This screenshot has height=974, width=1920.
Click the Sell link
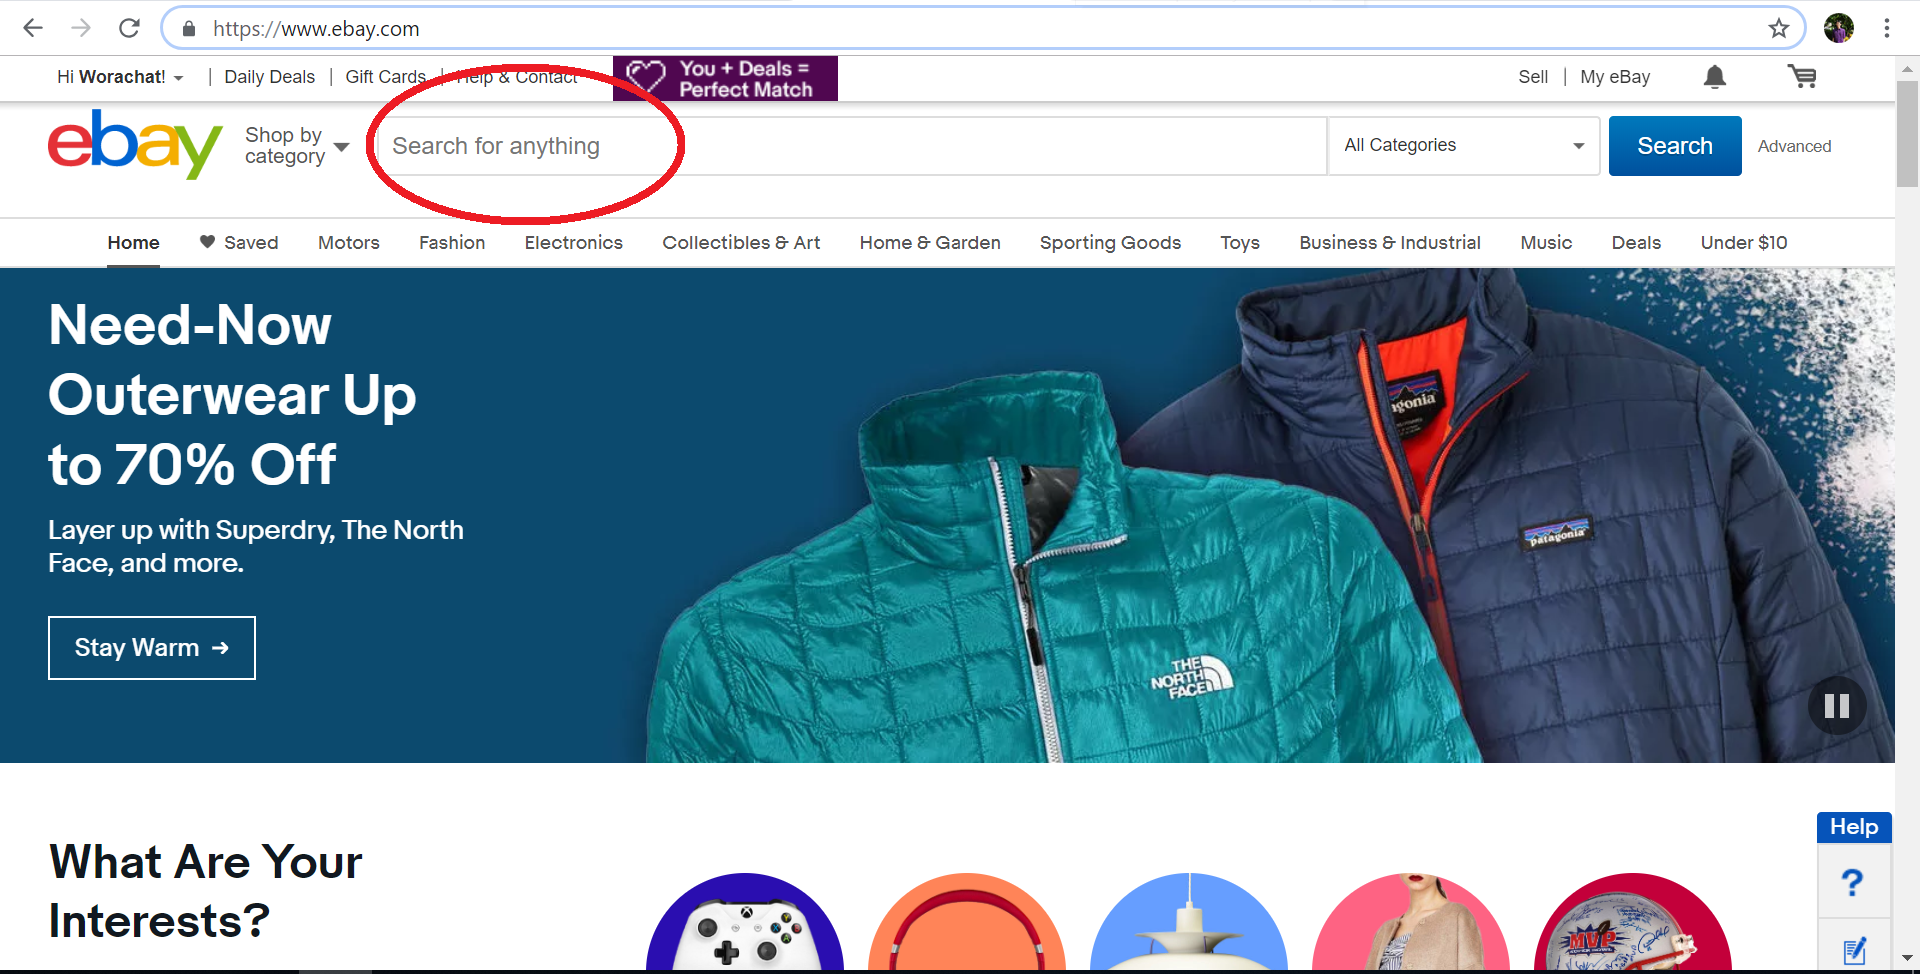[1533, 77]
